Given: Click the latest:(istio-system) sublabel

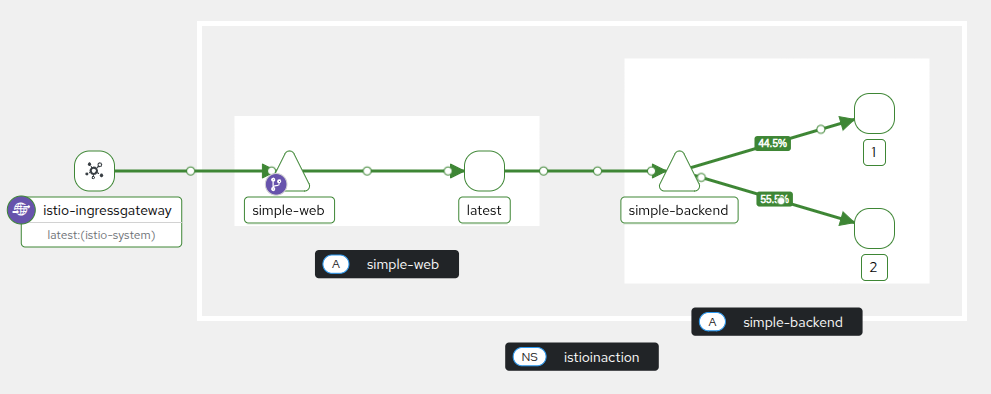Looking at the screenshot, I should point(101,235).
